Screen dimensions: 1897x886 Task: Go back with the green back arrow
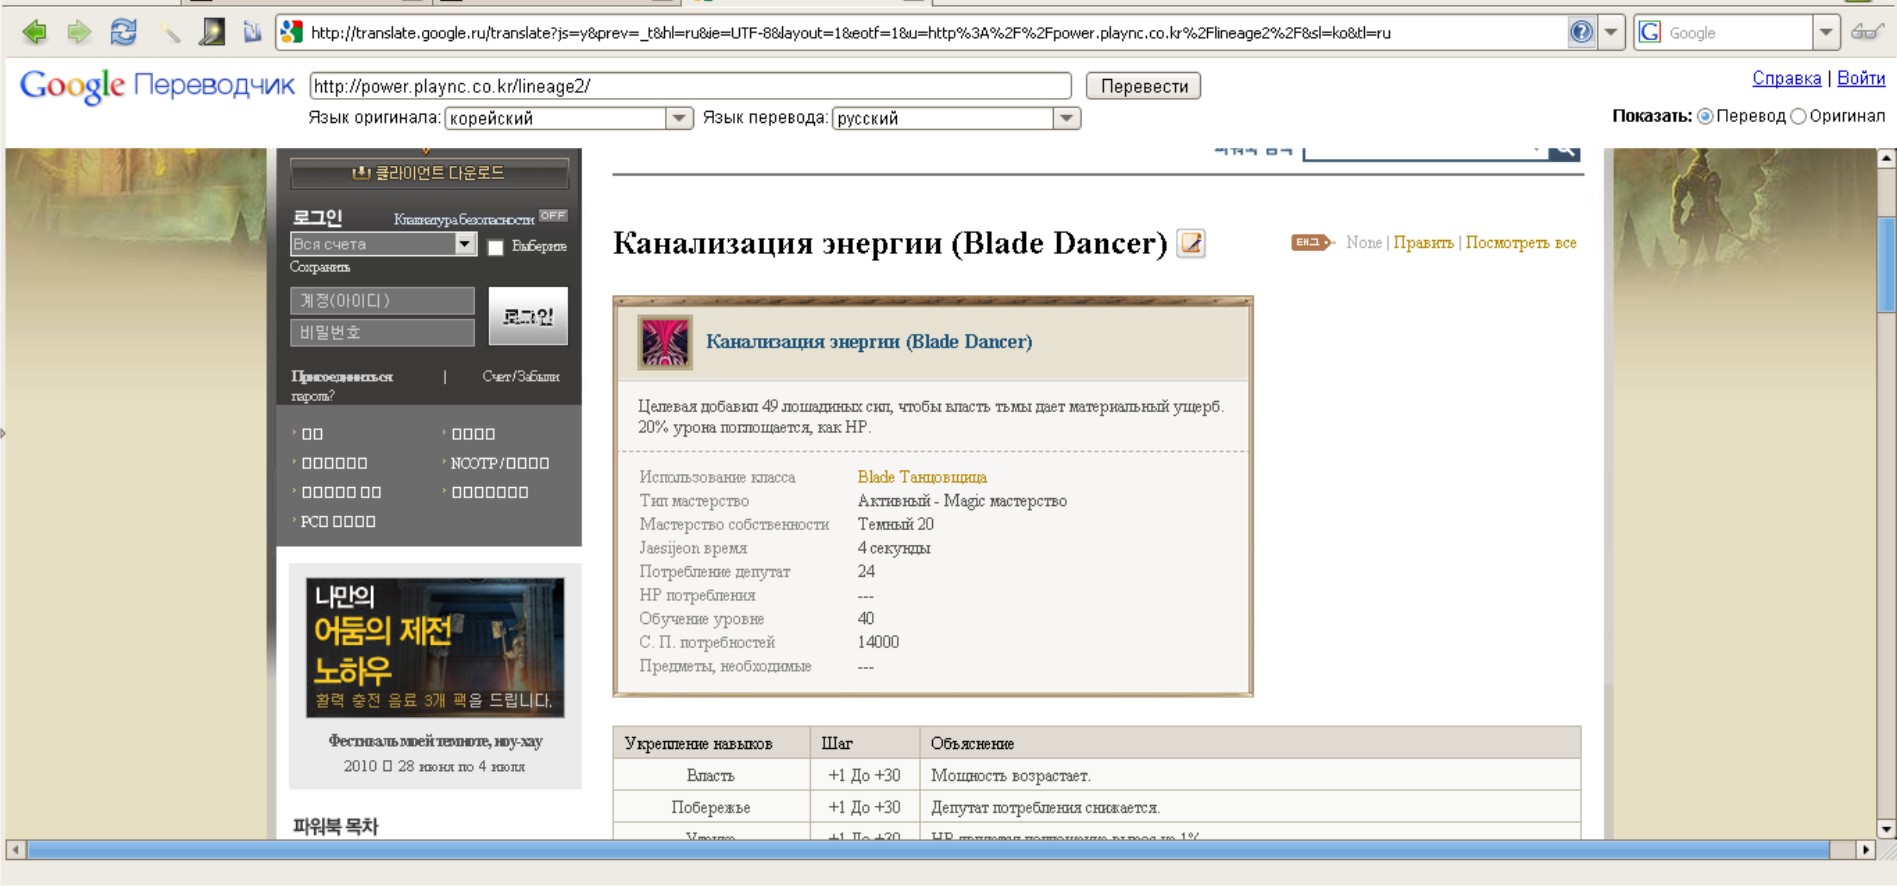[x=34, y=33]
